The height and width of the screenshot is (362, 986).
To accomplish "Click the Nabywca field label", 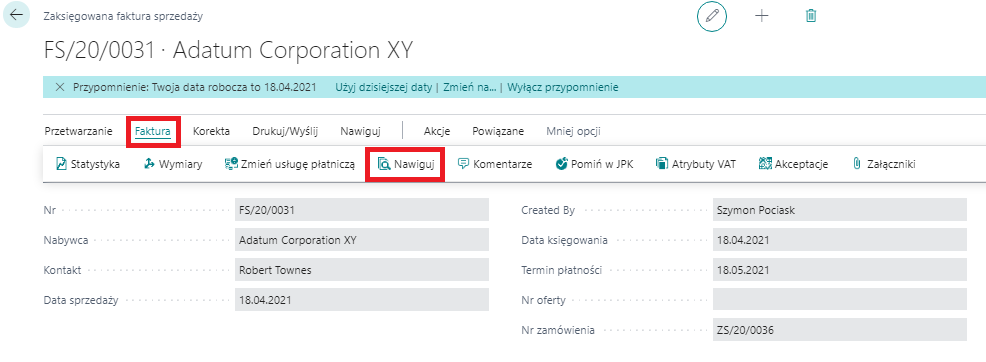I will click(x=65, y=240).
